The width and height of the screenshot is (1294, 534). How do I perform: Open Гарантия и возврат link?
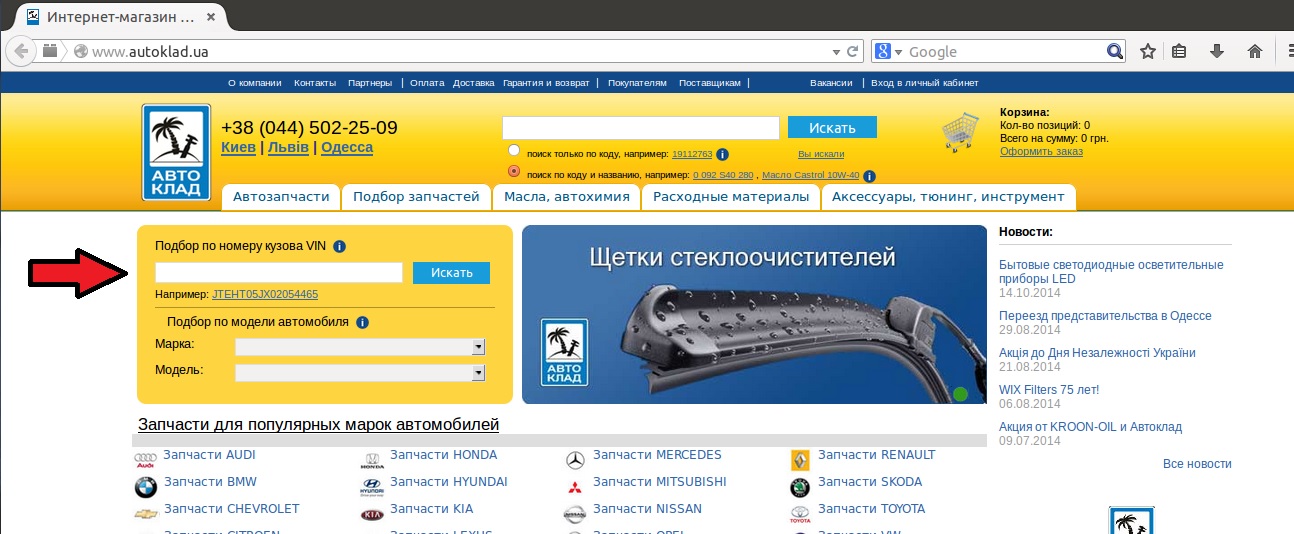[x=546, y=83]
